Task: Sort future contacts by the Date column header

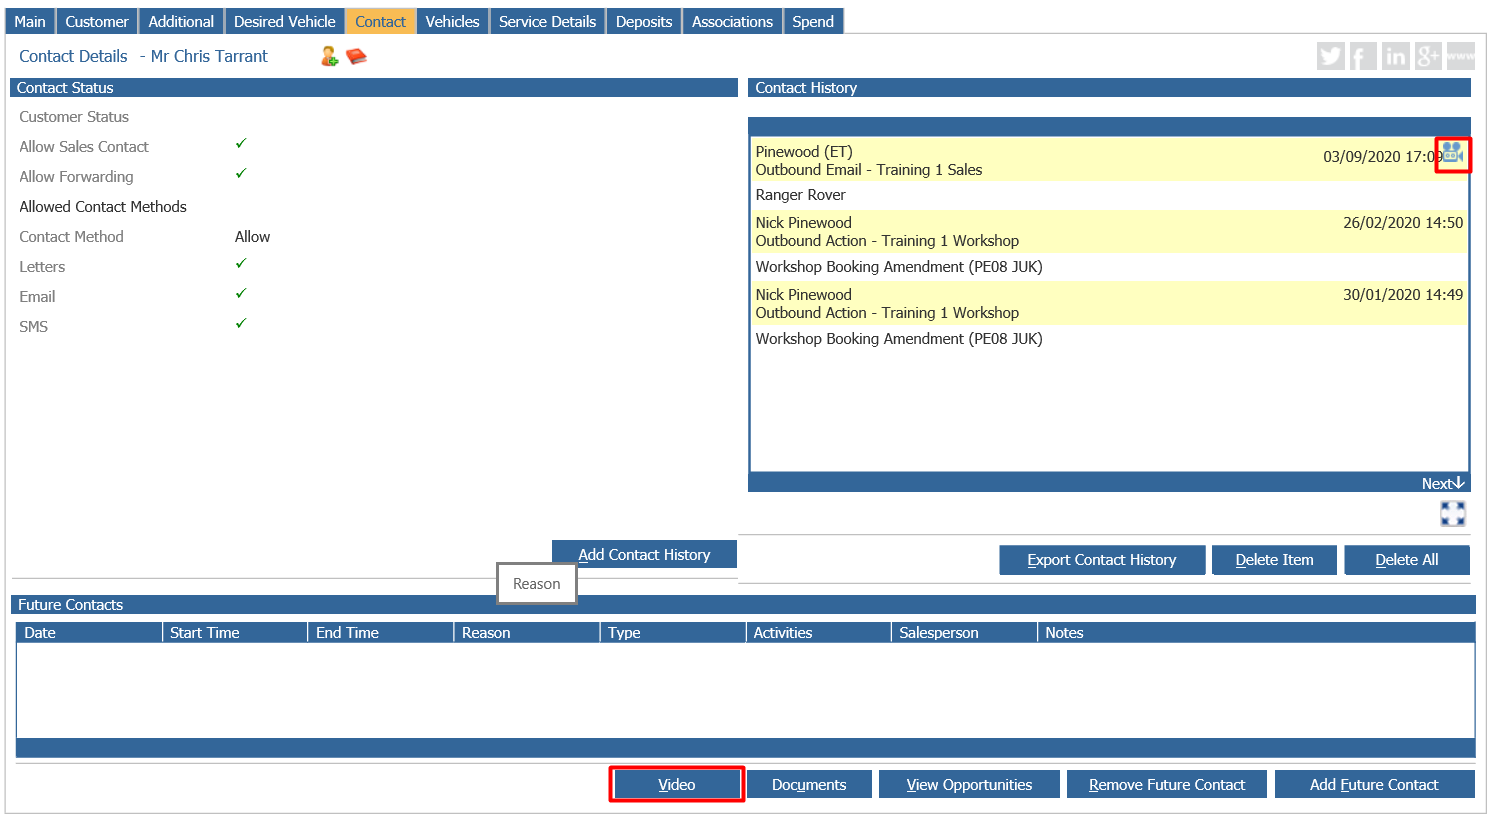Action: [x=89, y=633]
